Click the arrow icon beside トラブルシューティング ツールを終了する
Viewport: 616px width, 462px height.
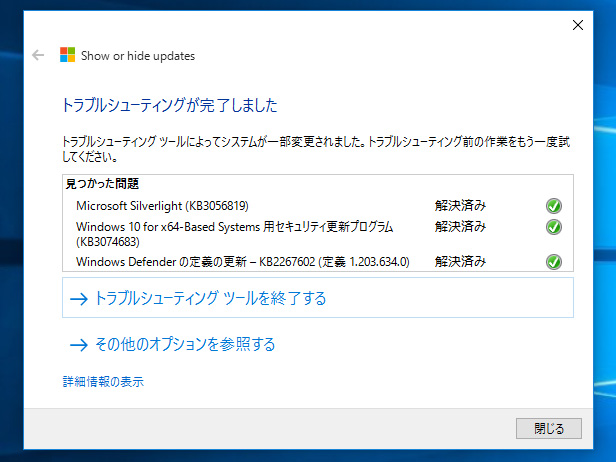point(78,298)
